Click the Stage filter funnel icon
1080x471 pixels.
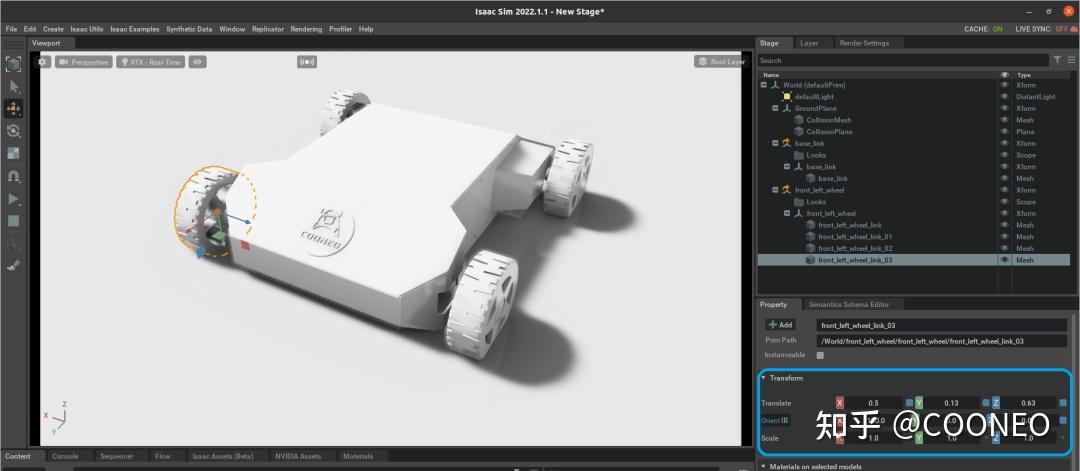coord(1058,60)
